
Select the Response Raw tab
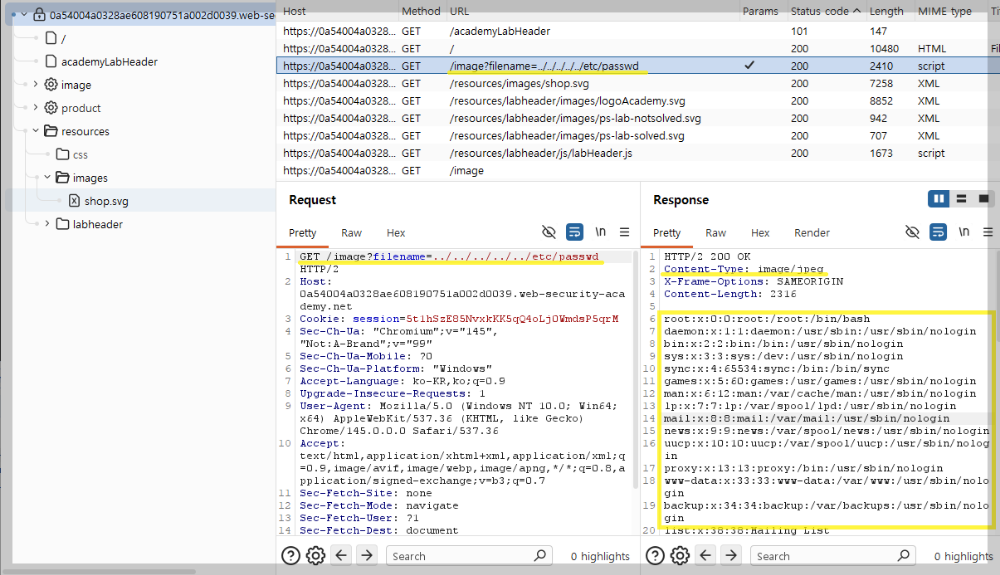click(716, 233)
